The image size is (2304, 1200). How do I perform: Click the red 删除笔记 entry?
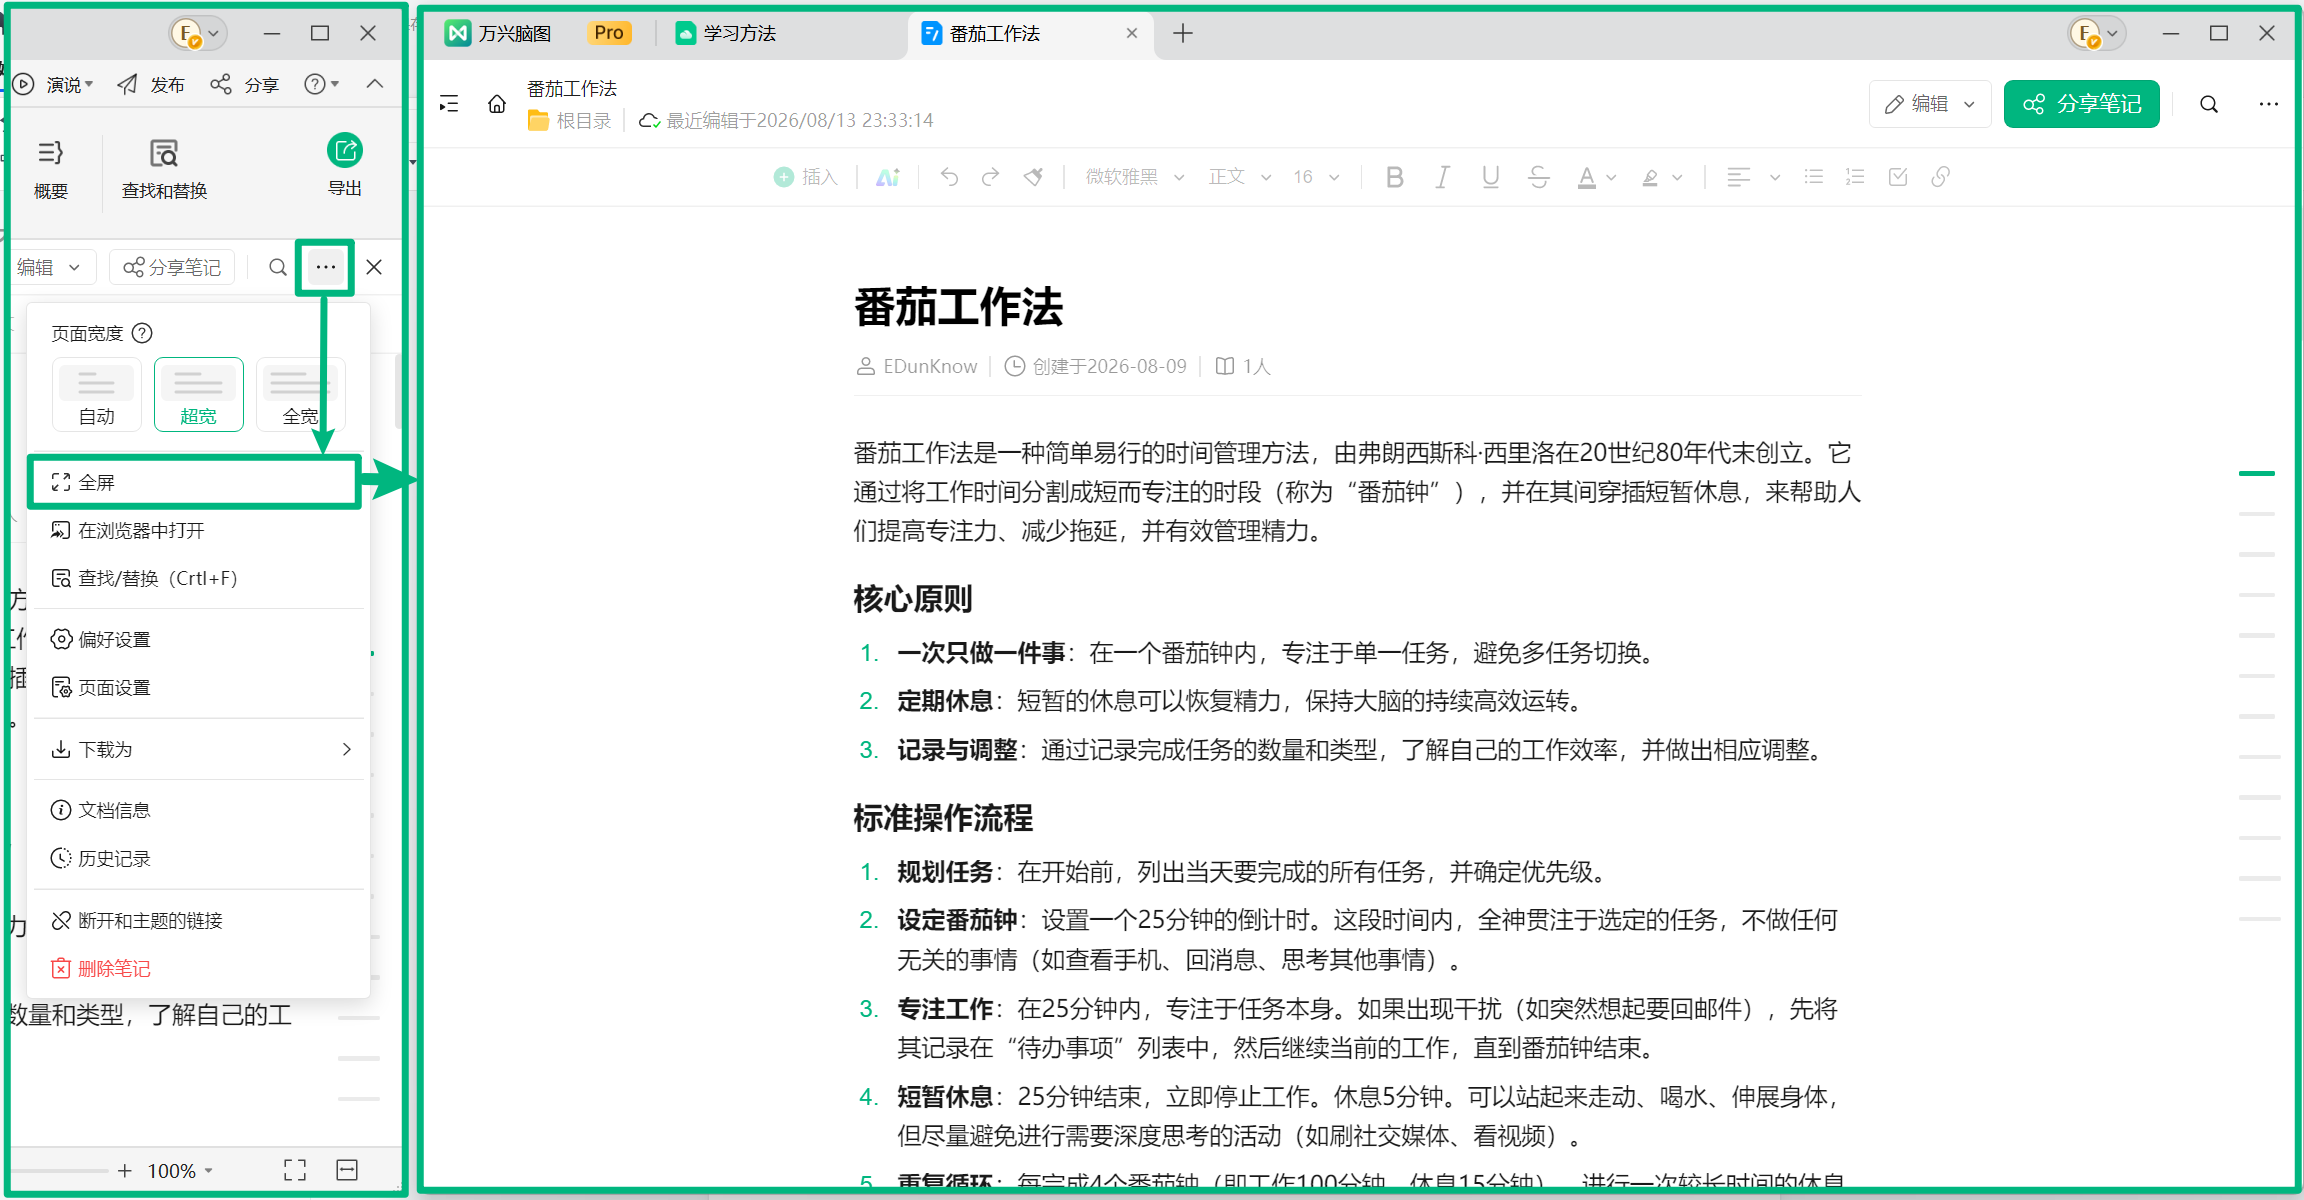point(200,968)
